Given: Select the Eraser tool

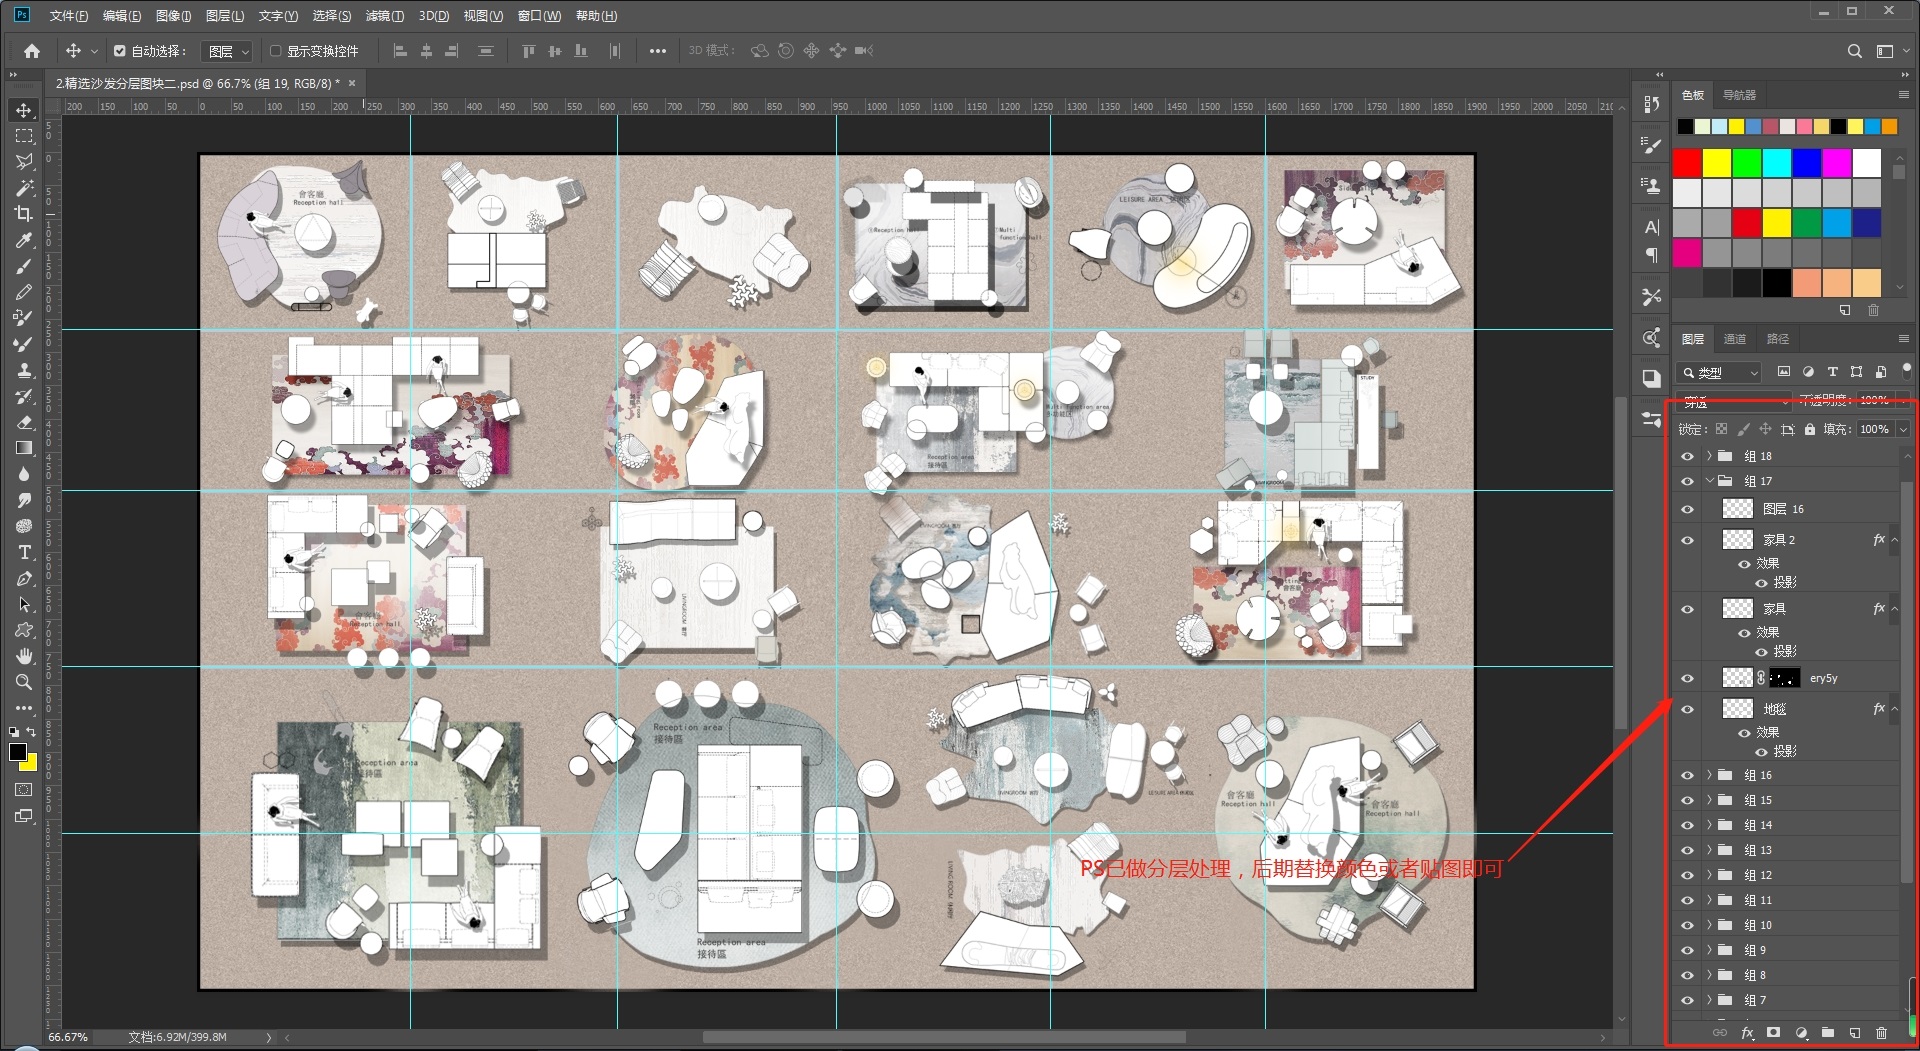Looking at the screenshot, I should (x=24, y=422).
